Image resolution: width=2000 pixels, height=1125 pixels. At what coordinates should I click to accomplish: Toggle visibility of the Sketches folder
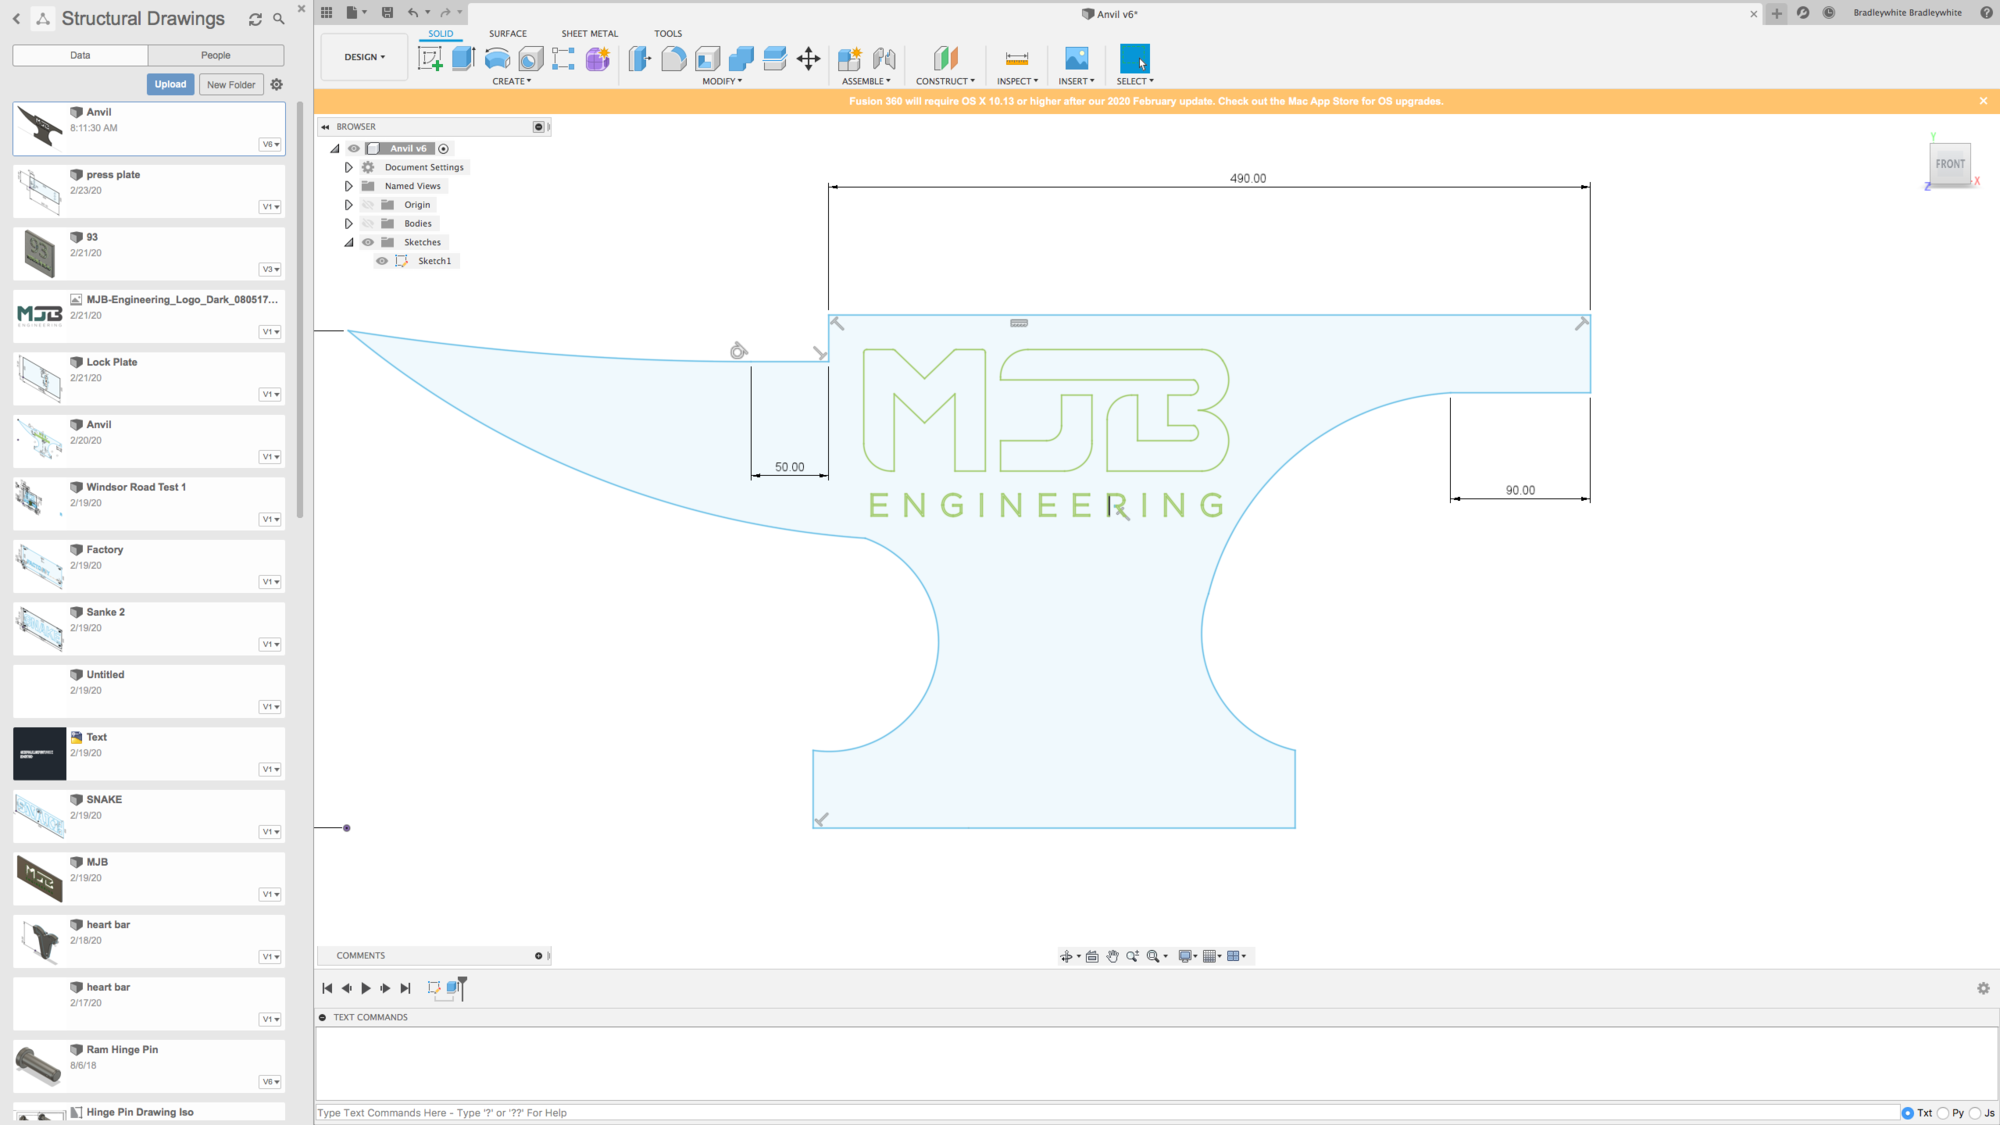pos(368,242)
